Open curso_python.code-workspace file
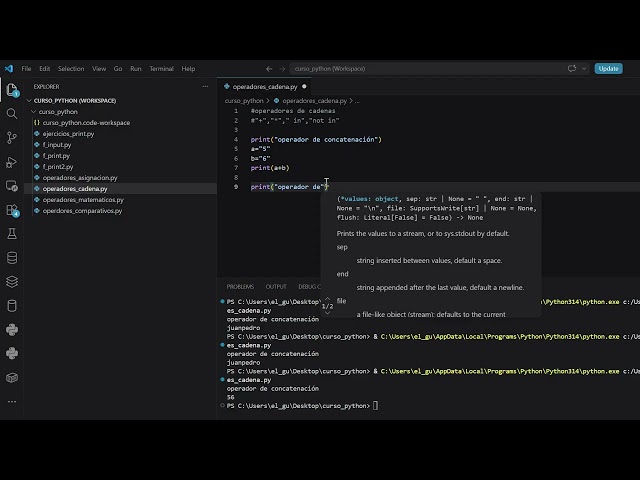Image resolution: width=640 pixels, height=480 pixels. pos(86,122)
